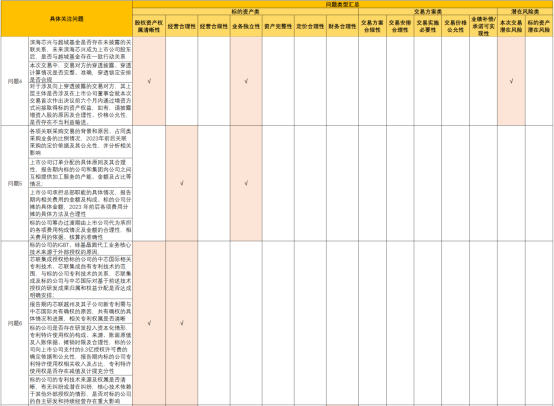Select the cell starting 各项关联采购交易的背景和原因
554x406 pixels.
pyautogui.click(x=80, y=142)
